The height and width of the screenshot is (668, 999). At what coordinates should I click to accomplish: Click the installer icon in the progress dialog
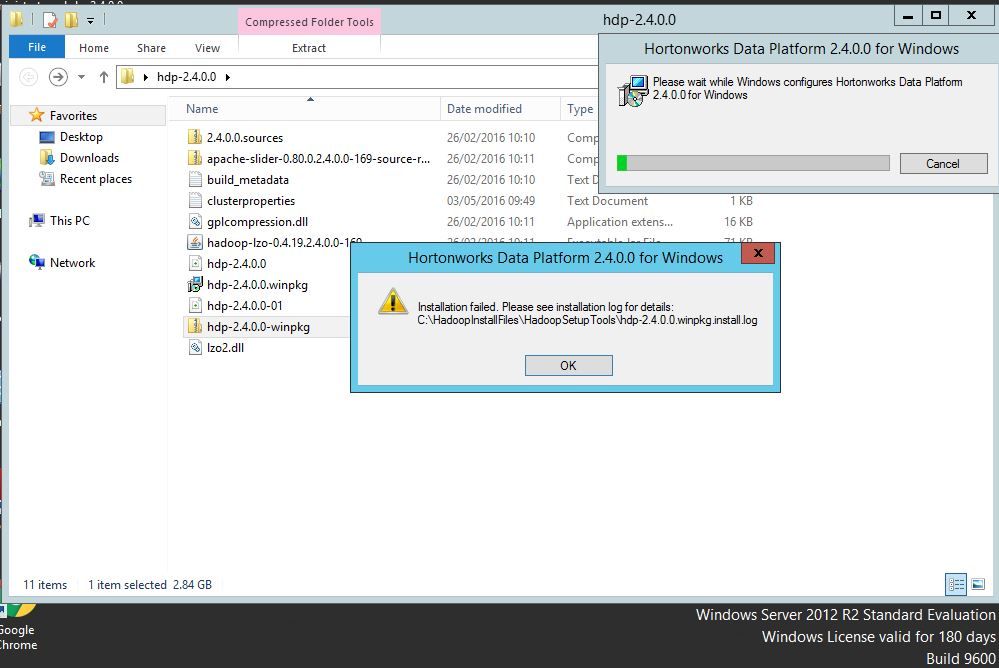click(x=632, y=91)
